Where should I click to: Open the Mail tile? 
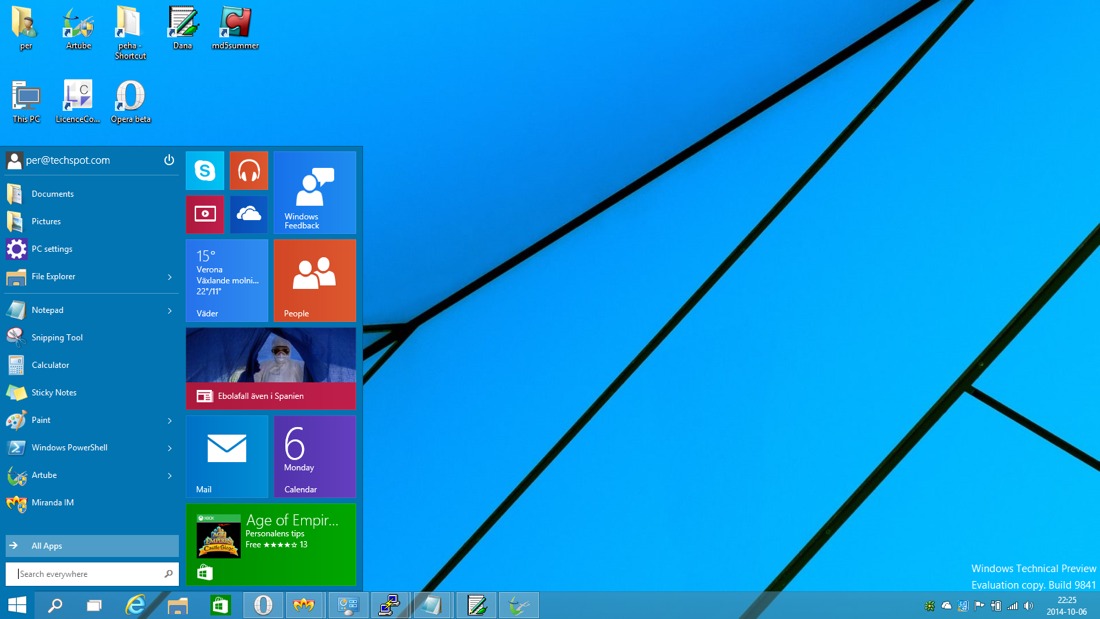pyautogui.click(x=227, y=456)
